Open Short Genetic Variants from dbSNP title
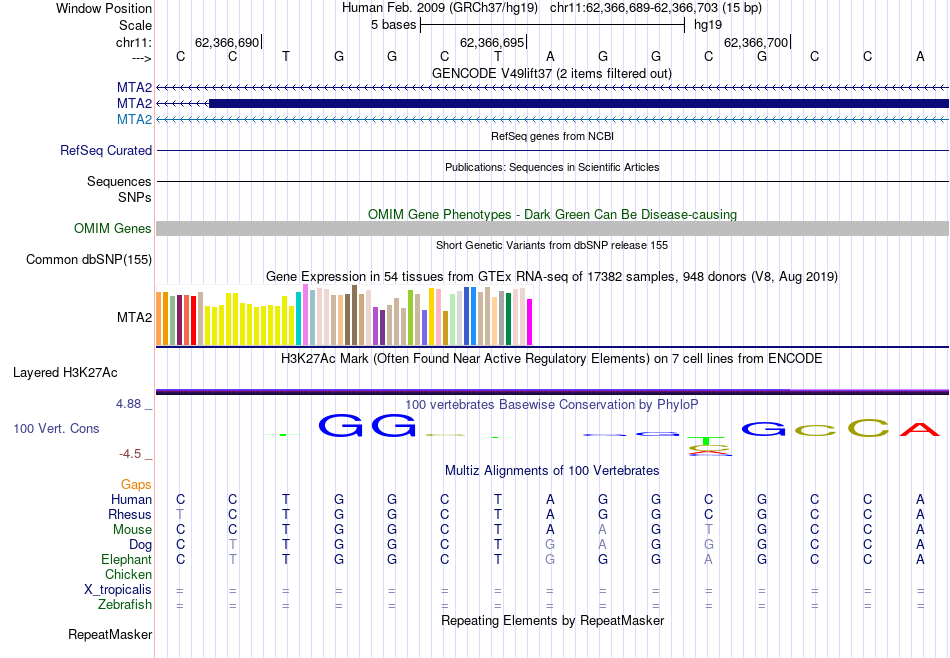950x658 pixels. [552, 245]
